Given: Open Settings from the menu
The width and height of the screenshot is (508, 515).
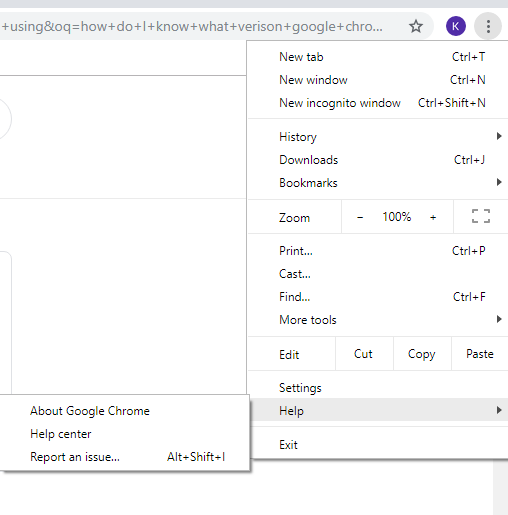Looking at the screenshot, I should point(378,388).
